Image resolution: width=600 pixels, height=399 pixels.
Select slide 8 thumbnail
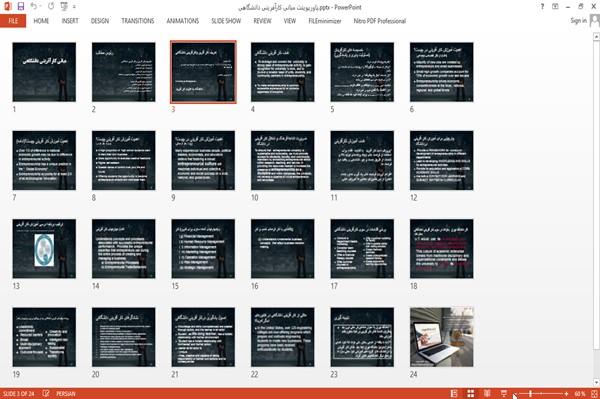click(x=124, y=160)
